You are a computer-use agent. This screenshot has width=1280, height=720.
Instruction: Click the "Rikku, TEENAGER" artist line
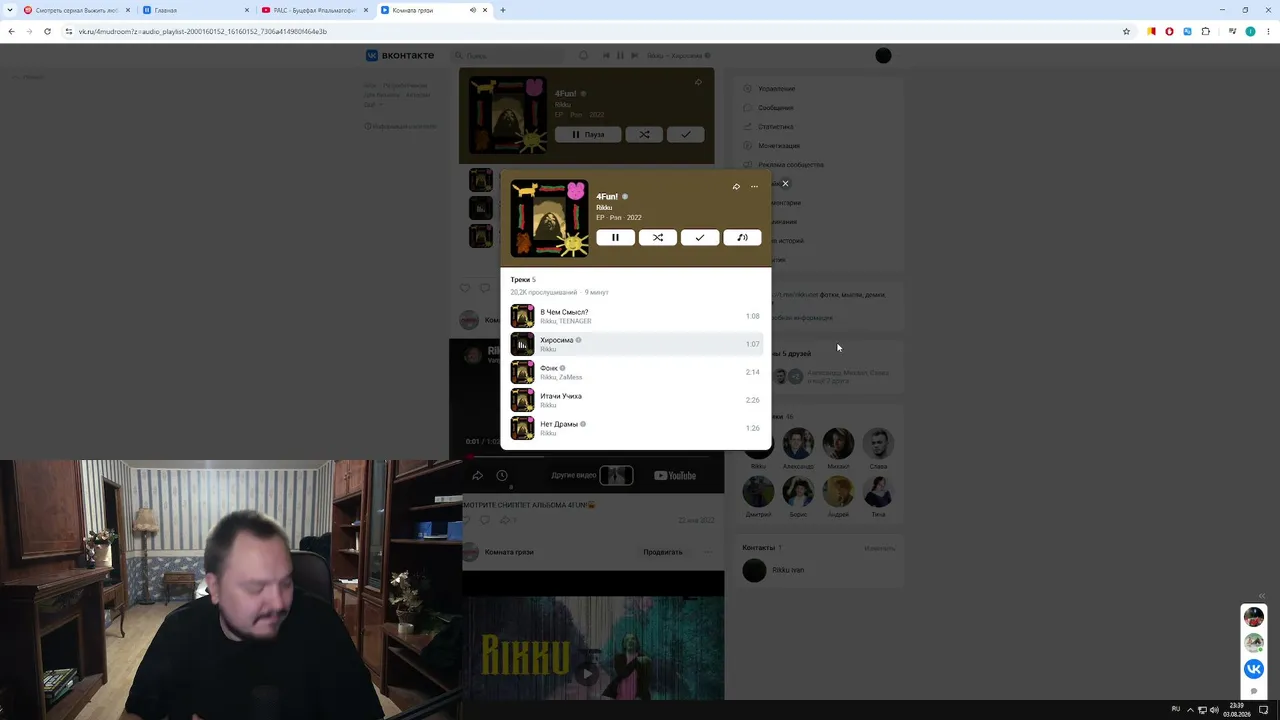(566, 321)
